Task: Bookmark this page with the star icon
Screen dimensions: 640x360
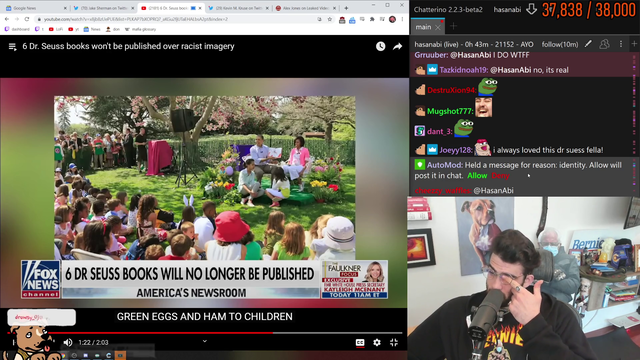Action: [329, 19]
